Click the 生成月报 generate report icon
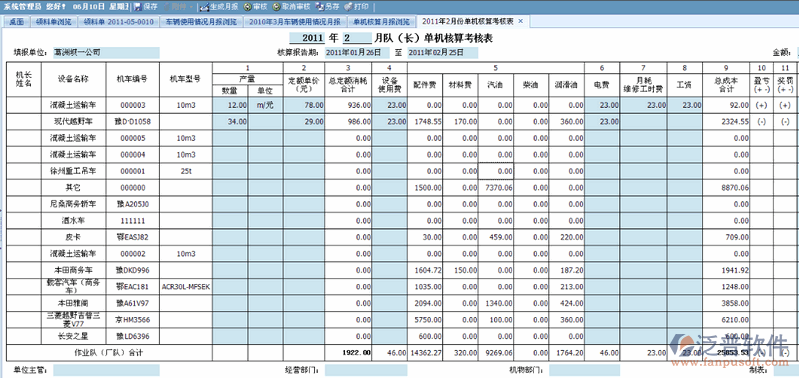This screenshot has height=378, width=799. click(204, 7)
